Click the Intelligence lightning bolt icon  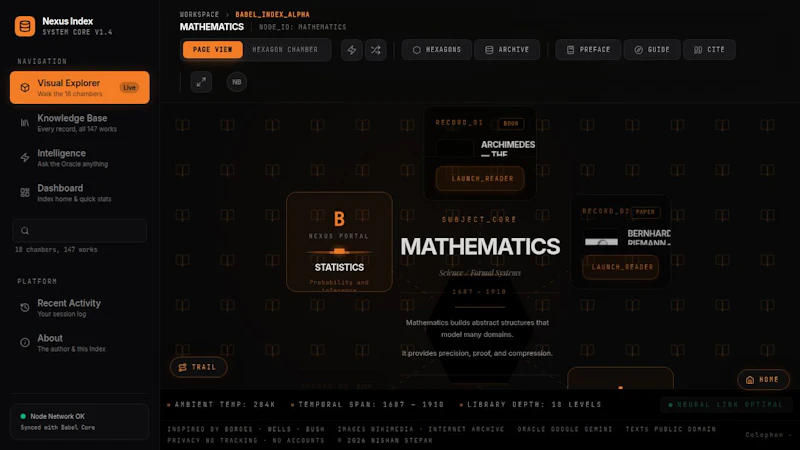pyautogui.click(x=24, y=158)
